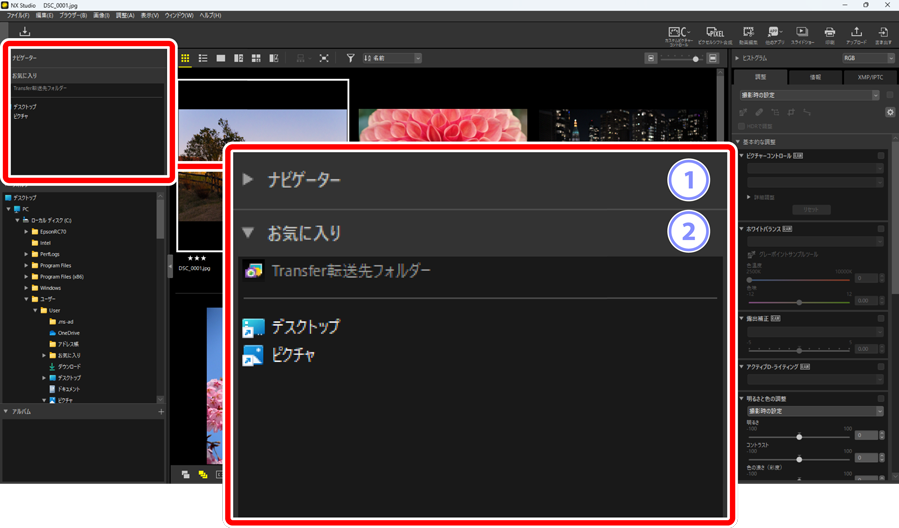The image size is (899, 528).
Task: Click the Upload icon in toolbar
Action: [x=857, y=35]
